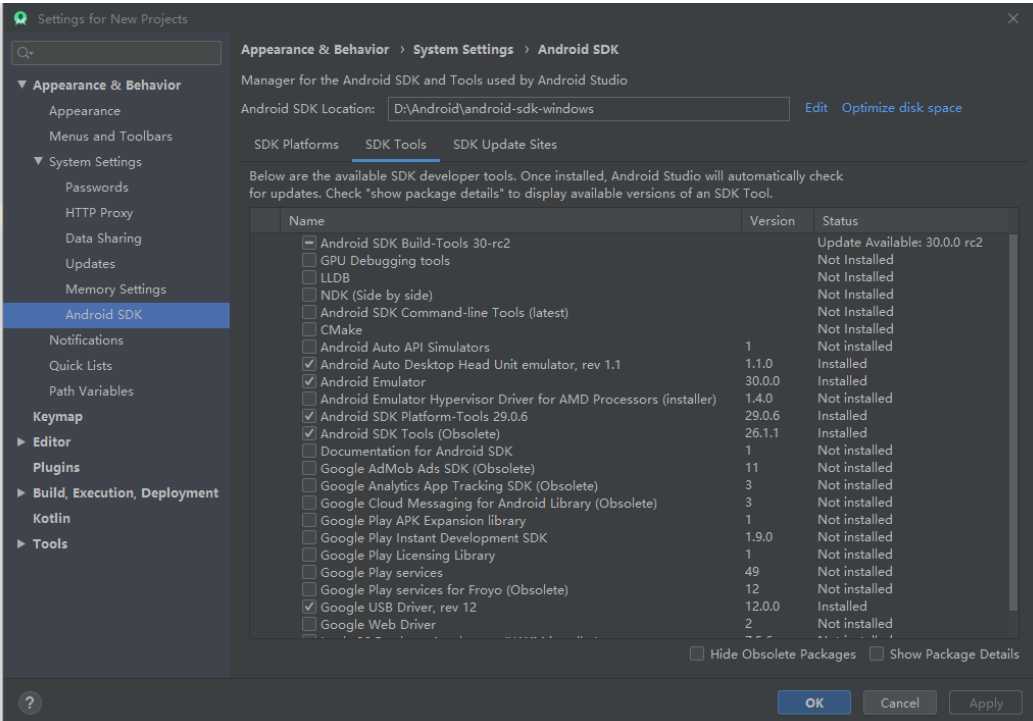Open Appearance settings in sidebar
This screenshot has width=1033, height=721.
pos(84,111)
